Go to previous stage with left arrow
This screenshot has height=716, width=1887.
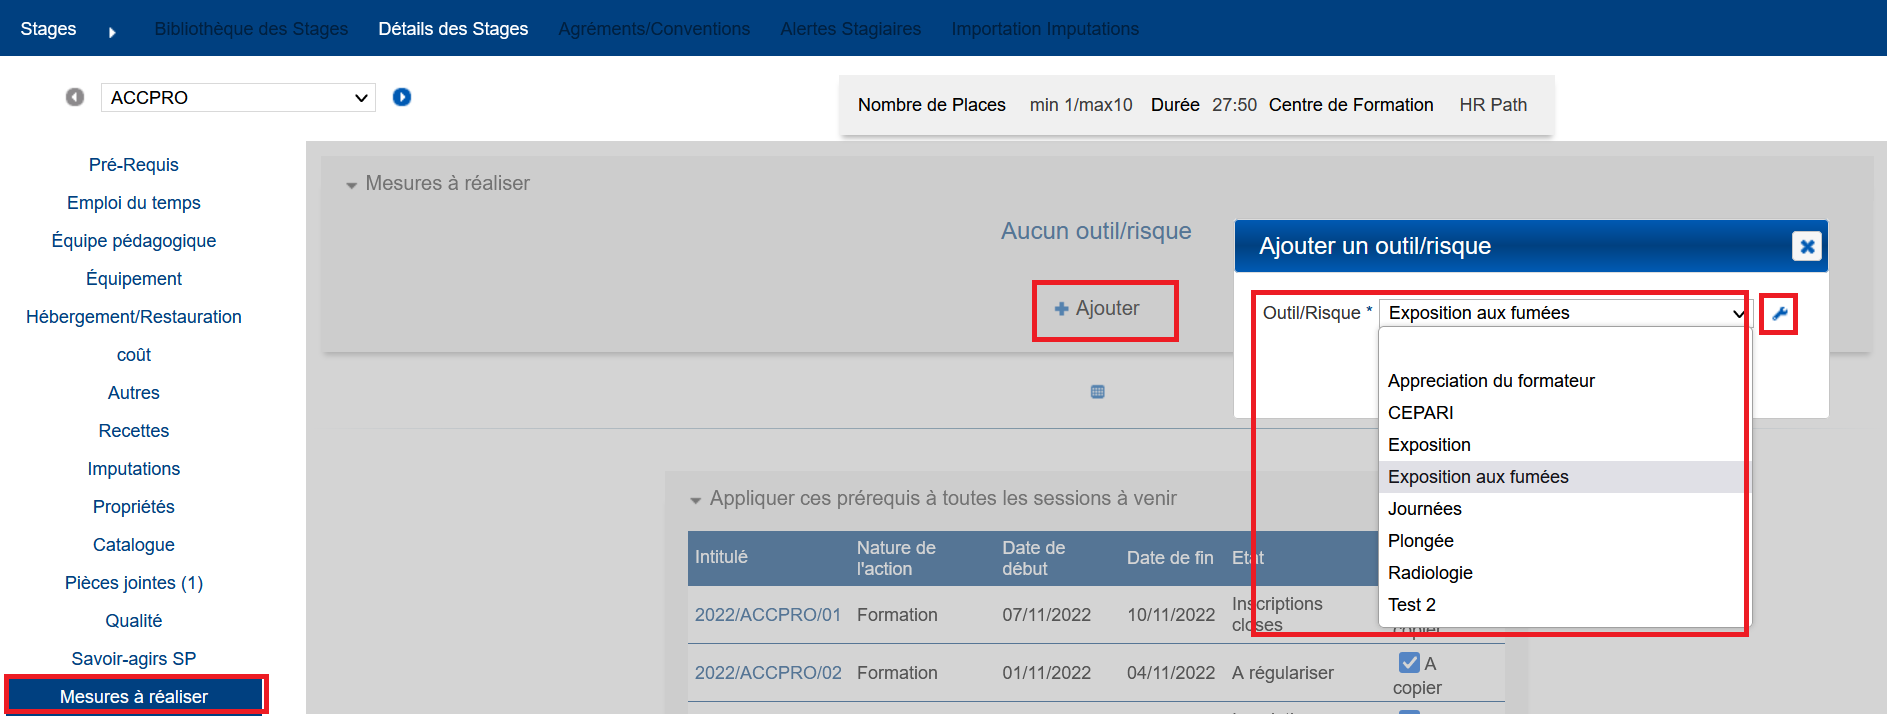tap(75, 97)
